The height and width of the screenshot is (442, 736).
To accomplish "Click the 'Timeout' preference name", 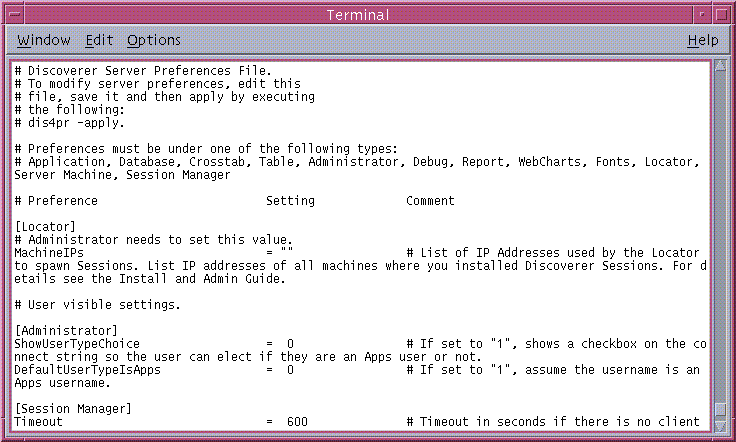I will pyautogui.click(x=38, y=422).
